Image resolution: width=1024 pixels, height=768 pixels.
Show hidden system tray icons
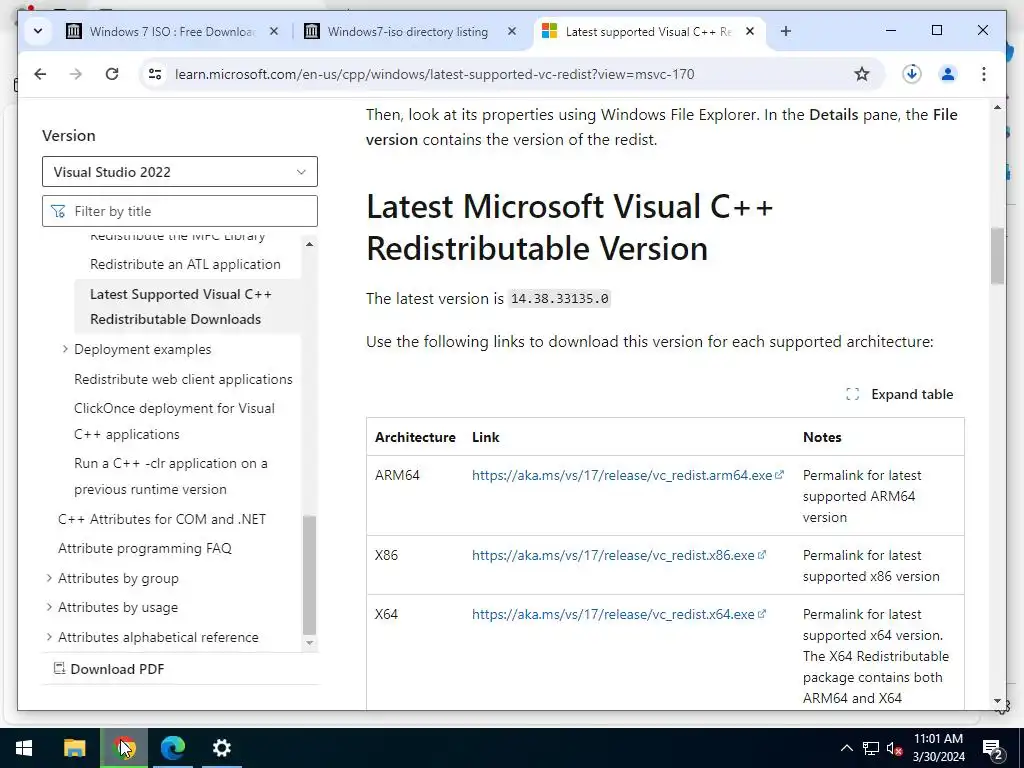[x=846, y=748]
